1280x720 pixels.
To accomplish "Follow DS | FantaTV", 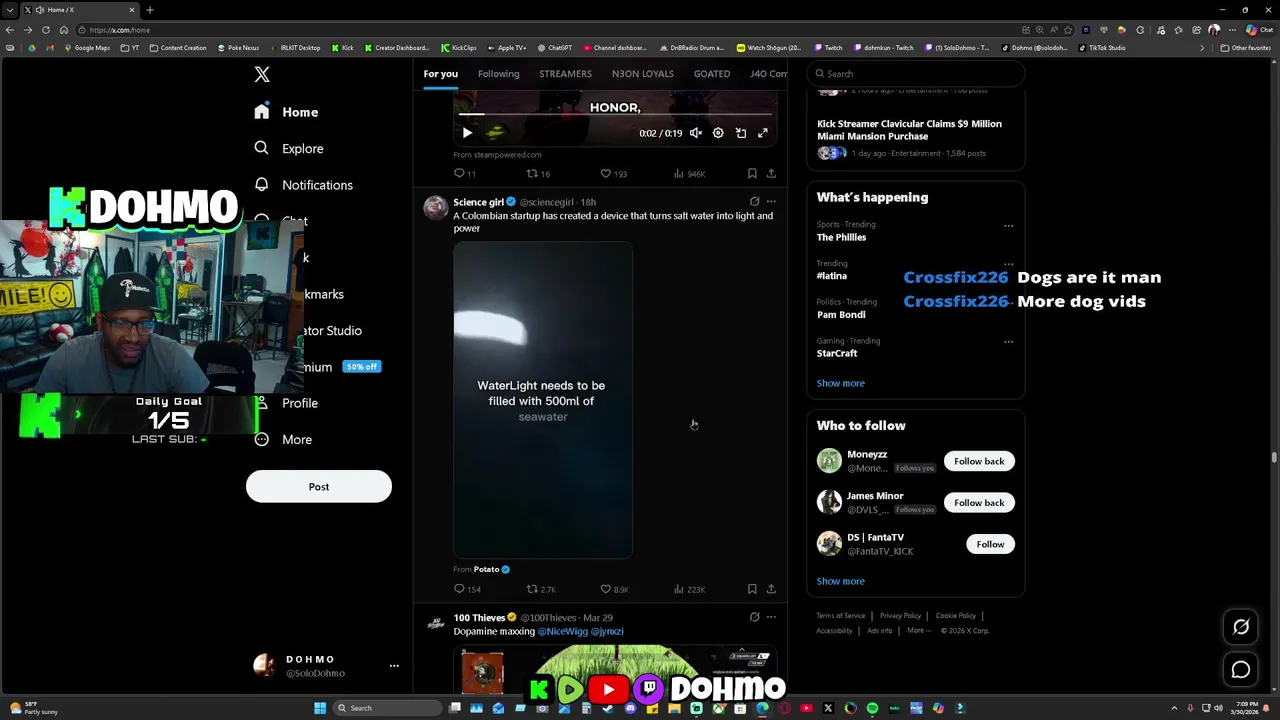I will tap(990, 544).
